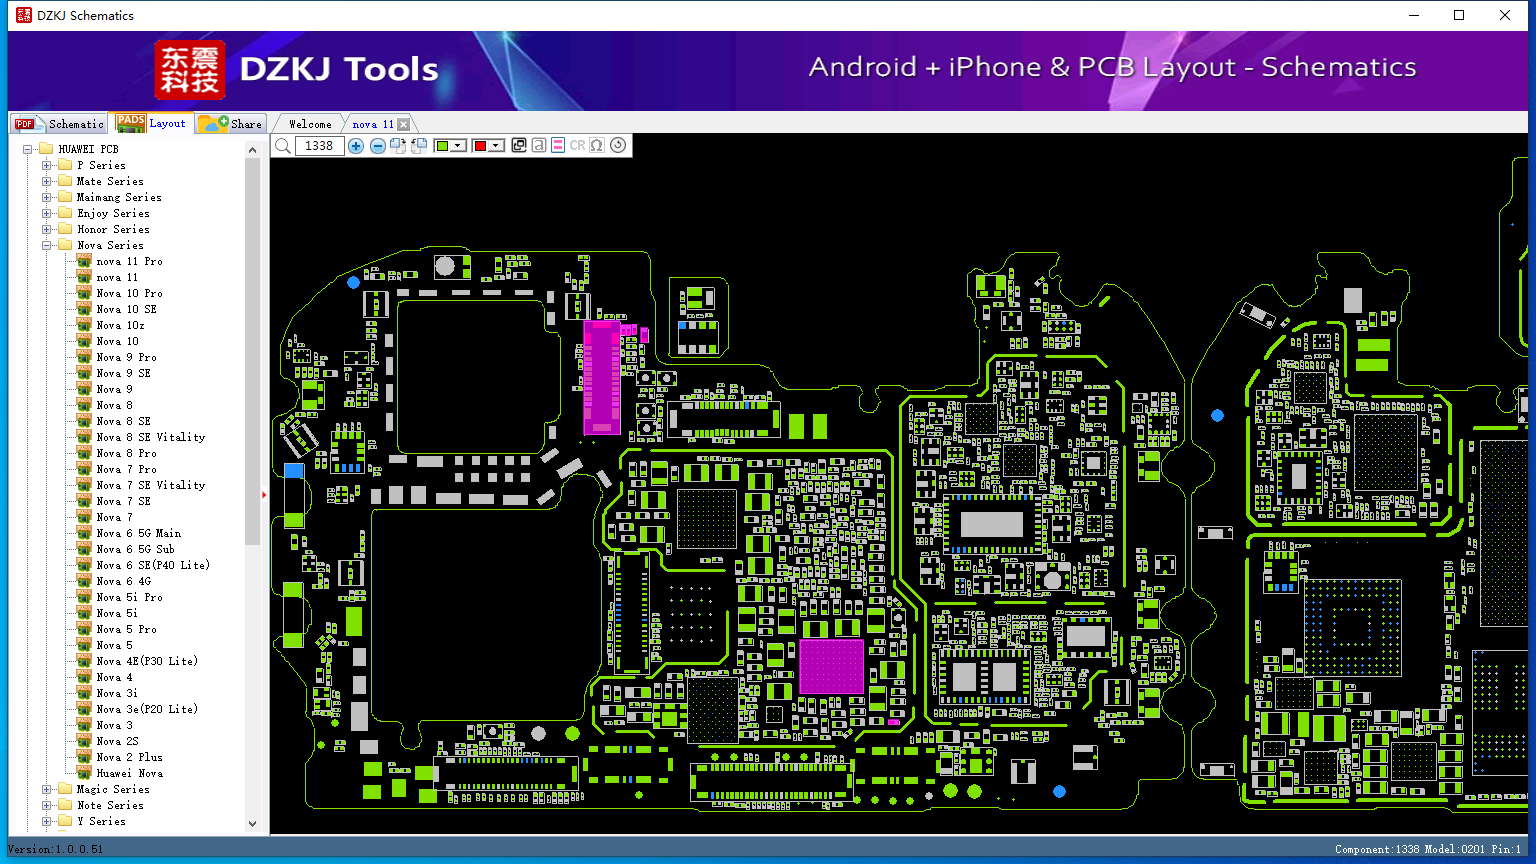This screenshot has height=864, width=1536.
Task: Click the magnifier search icon
Action: [283, 145]
